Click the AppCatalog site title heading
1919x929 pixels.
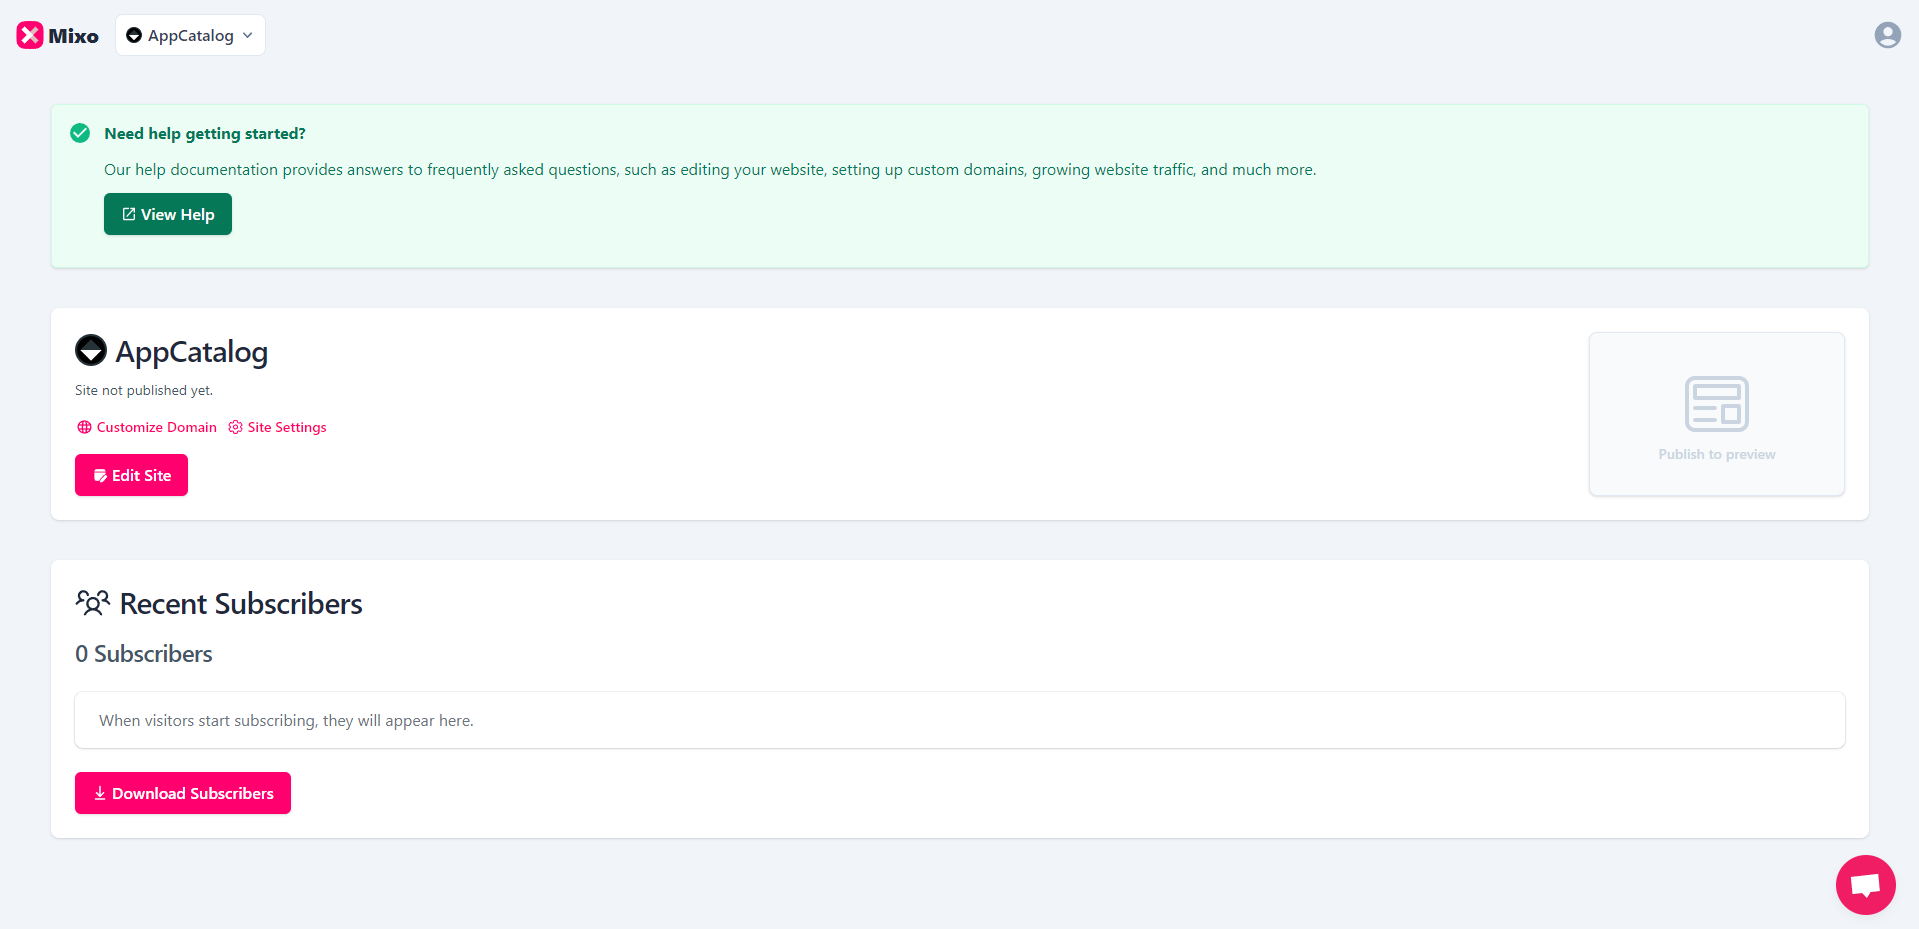click(192, 351)
